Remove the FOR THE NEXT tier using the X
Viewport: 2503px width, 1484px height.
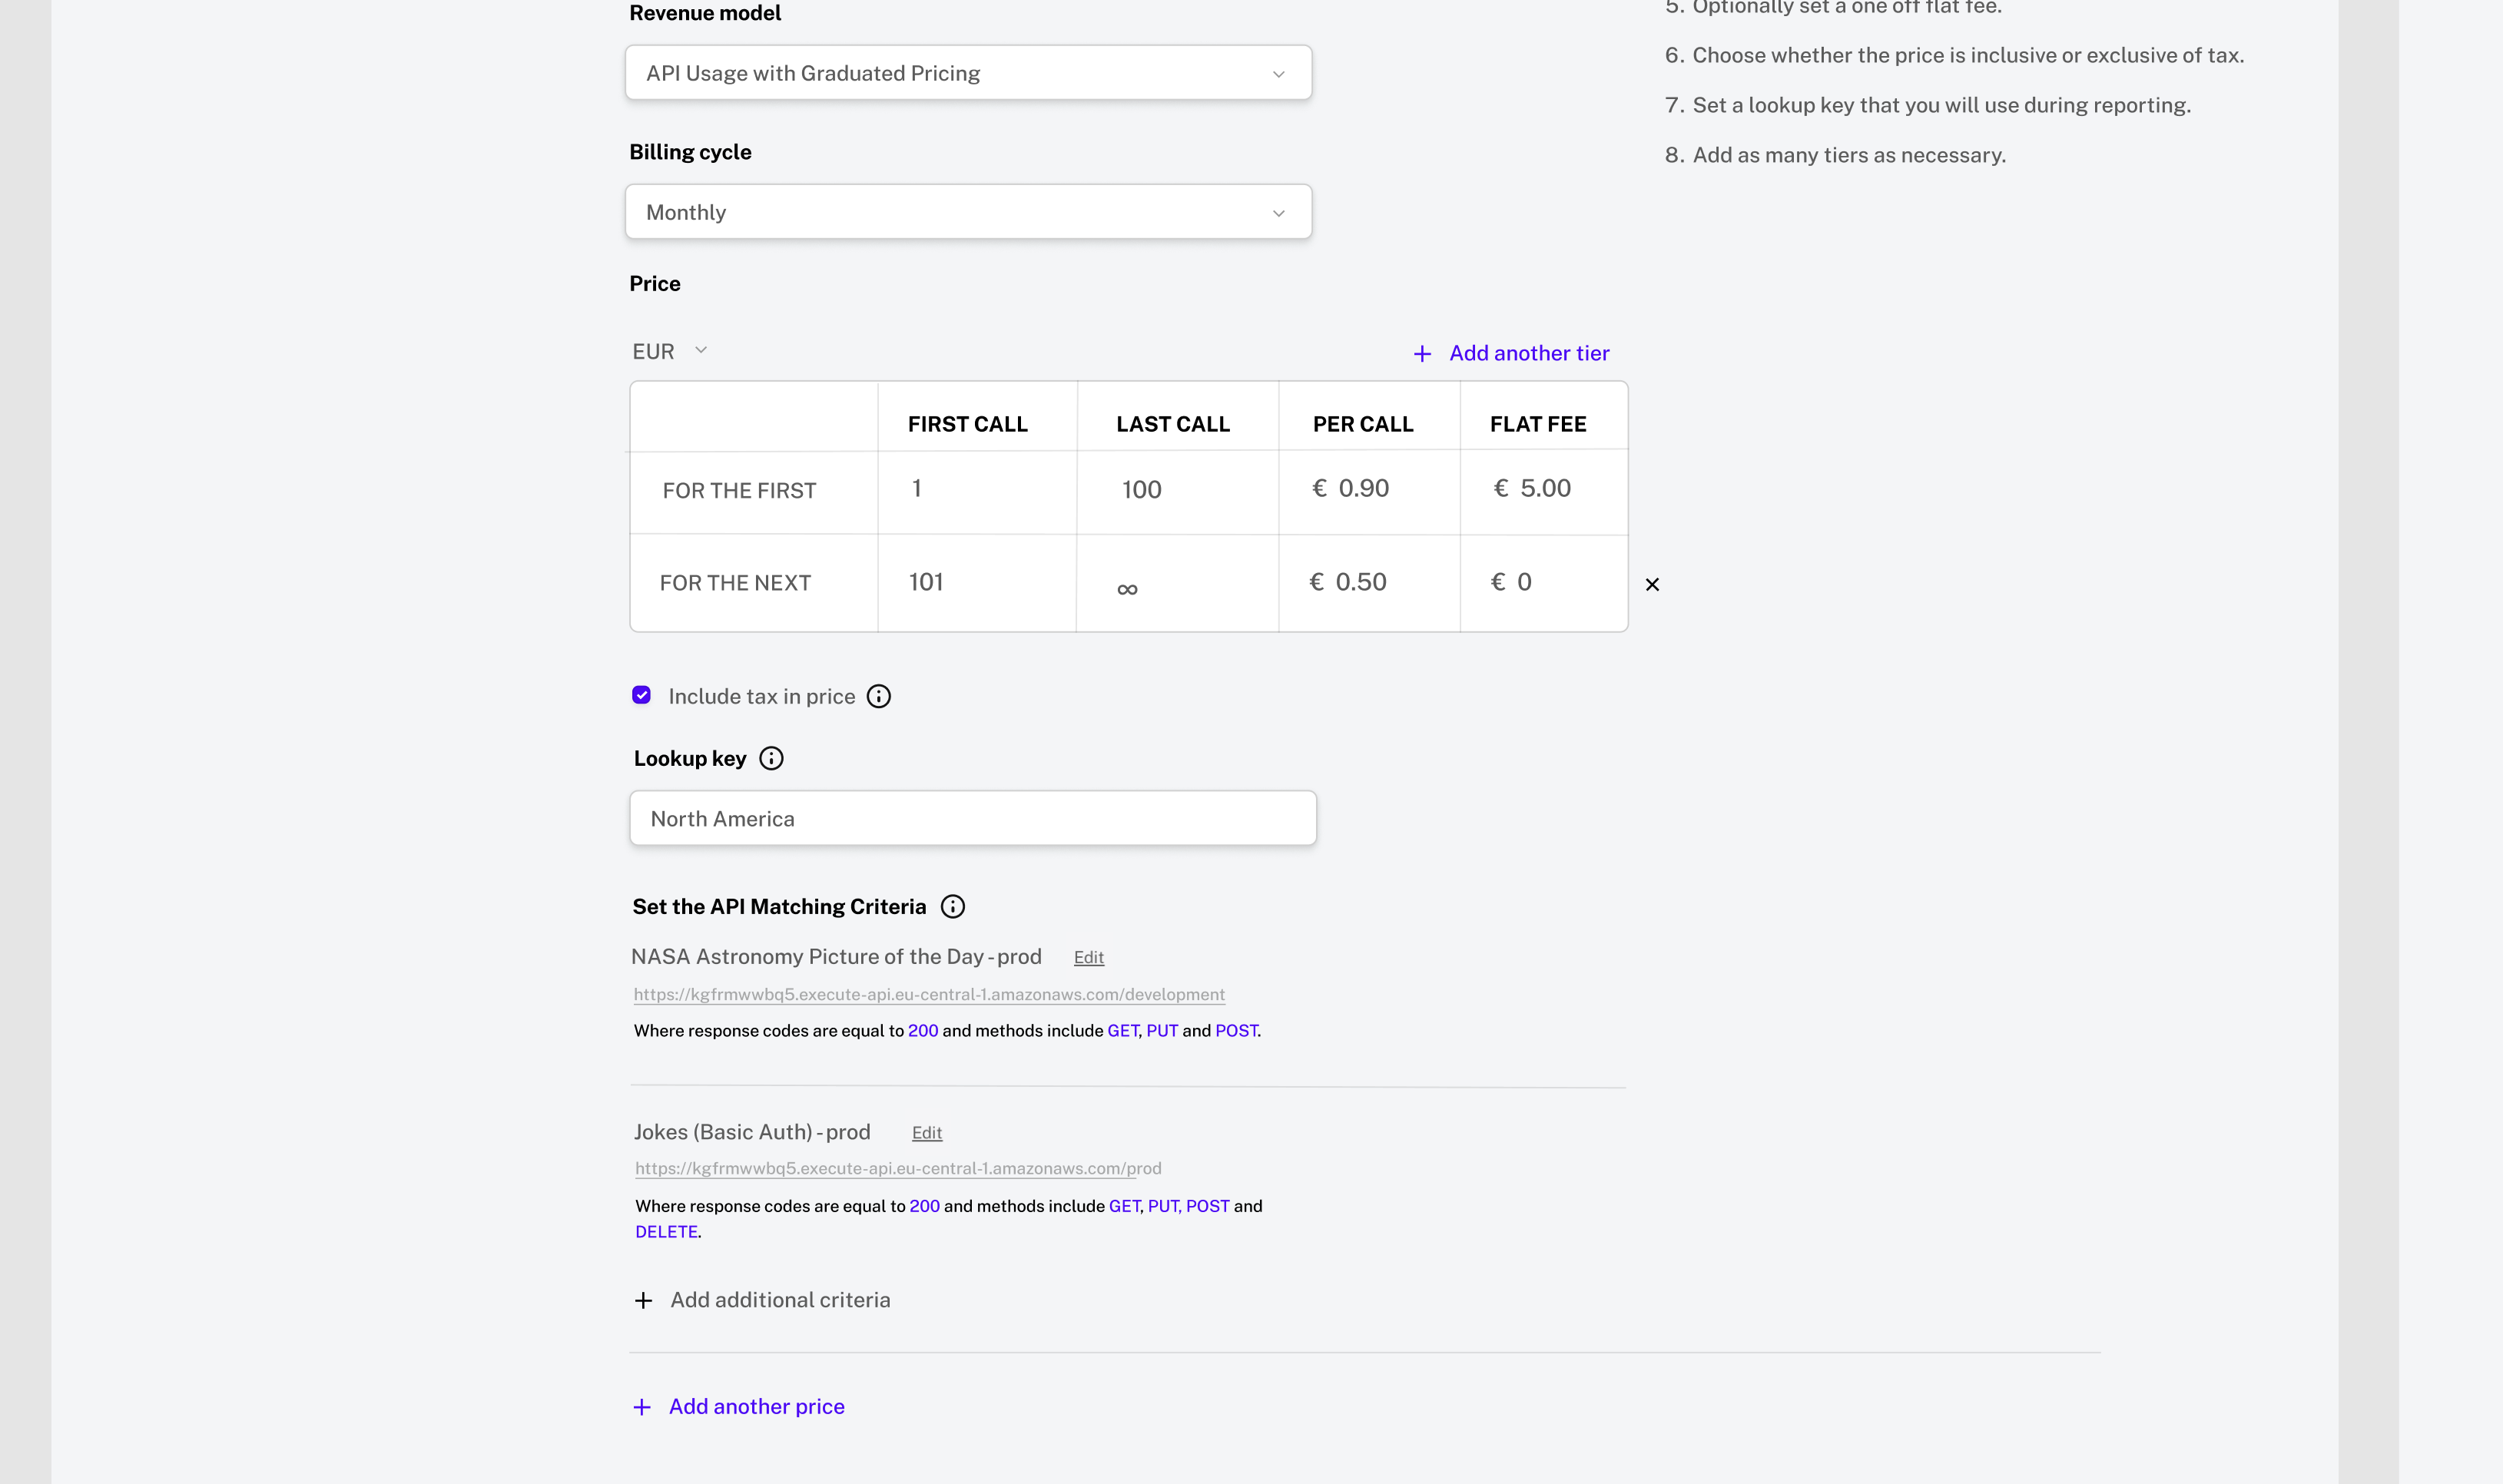[x=1652, y=584]
